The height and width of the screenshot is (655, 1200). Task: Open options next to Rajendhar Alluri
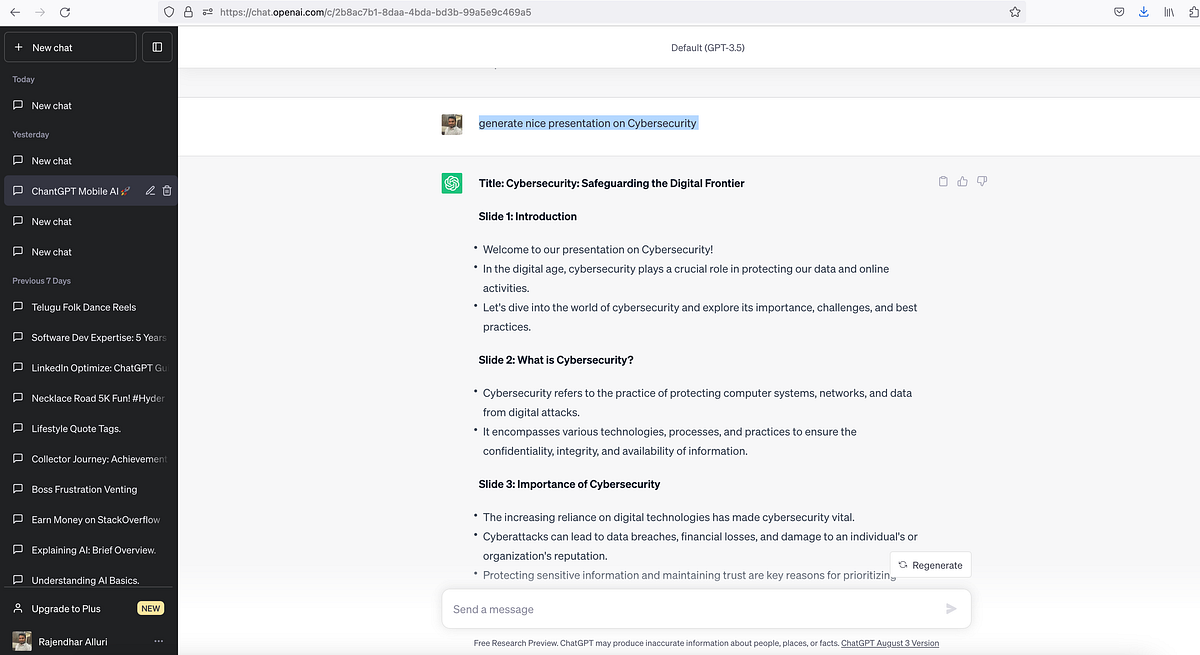pyautogui.click(x=158, y=641)
